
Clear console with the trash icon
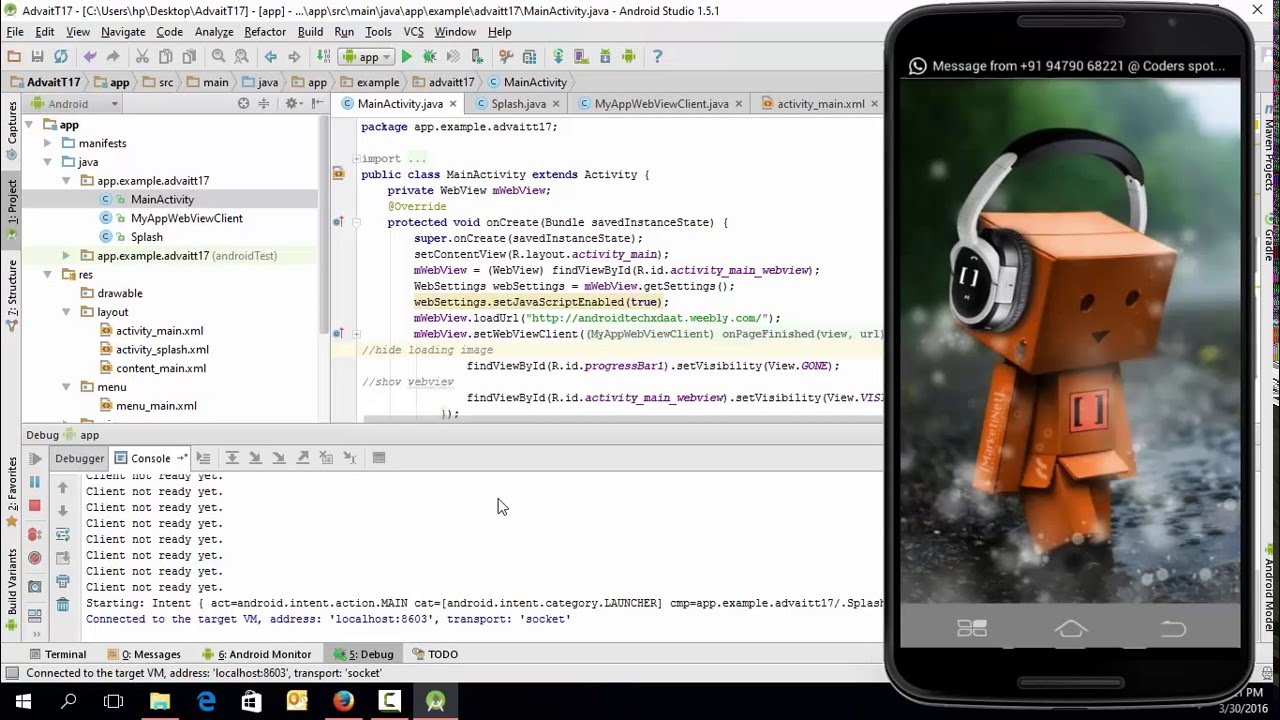(x=63, y=605)
